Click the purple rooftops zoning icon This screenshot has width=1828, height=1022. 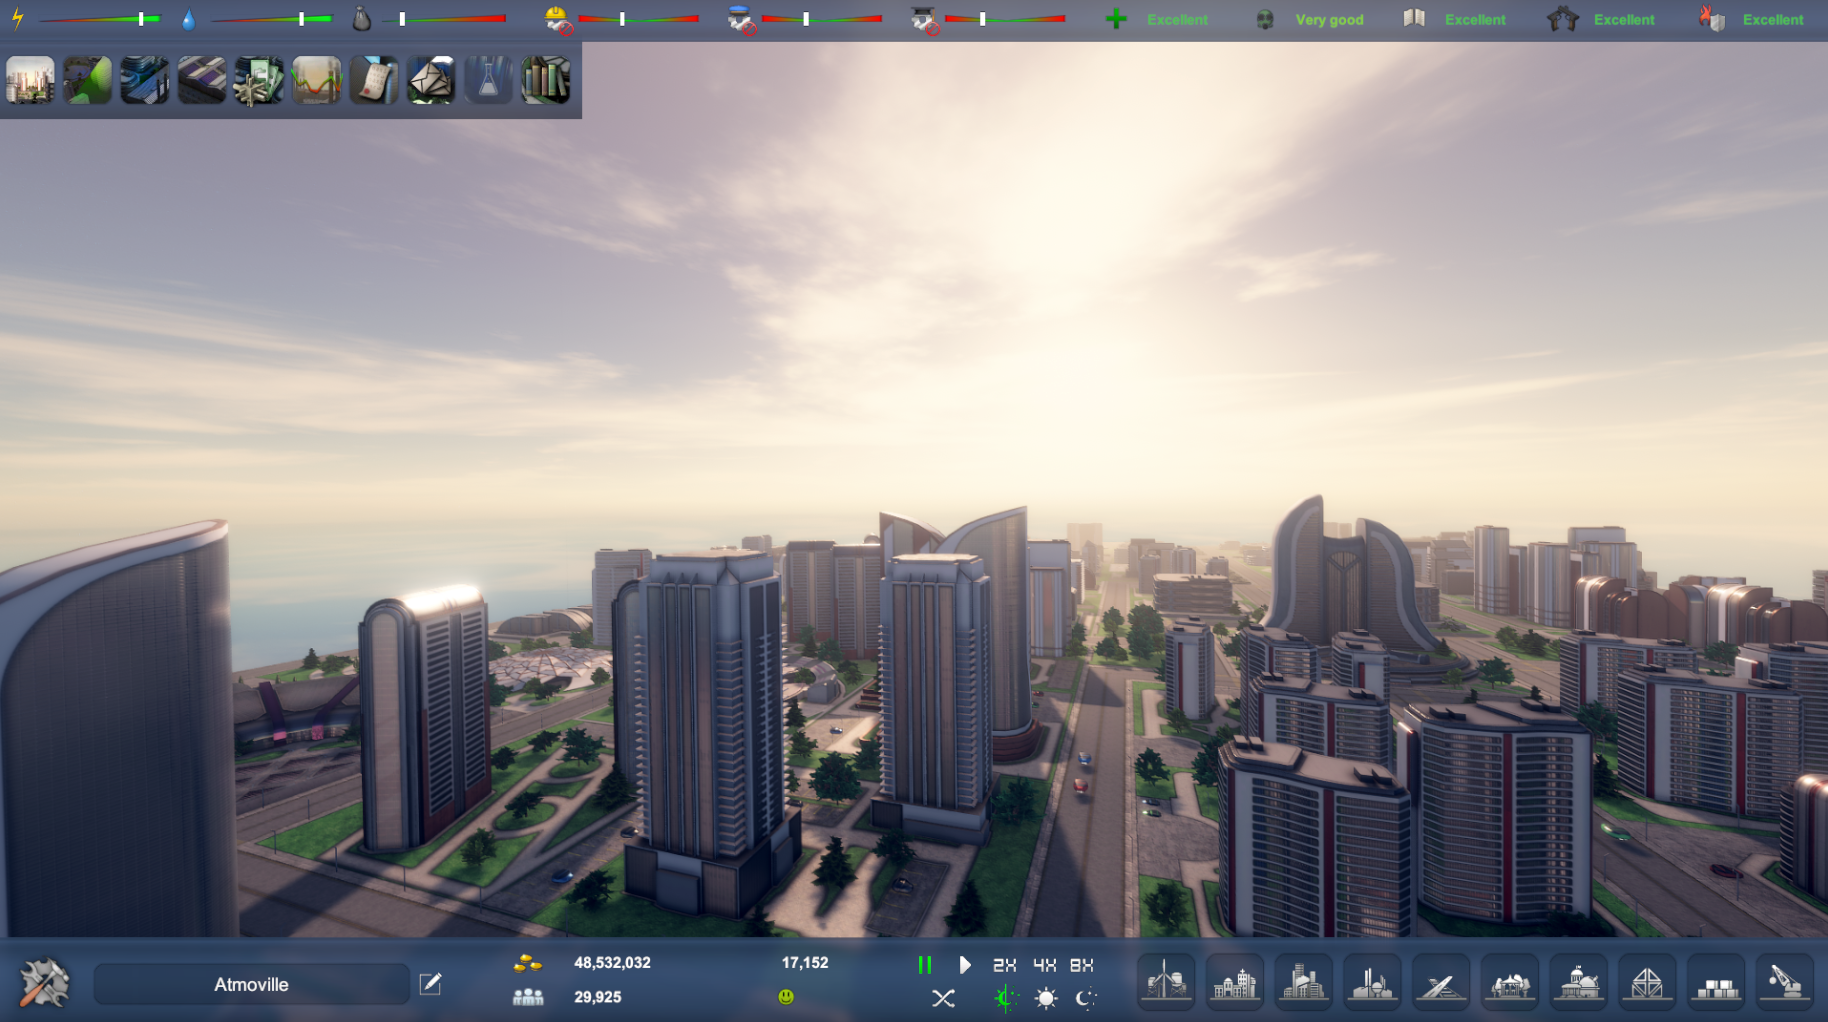[x=202, y=80]
